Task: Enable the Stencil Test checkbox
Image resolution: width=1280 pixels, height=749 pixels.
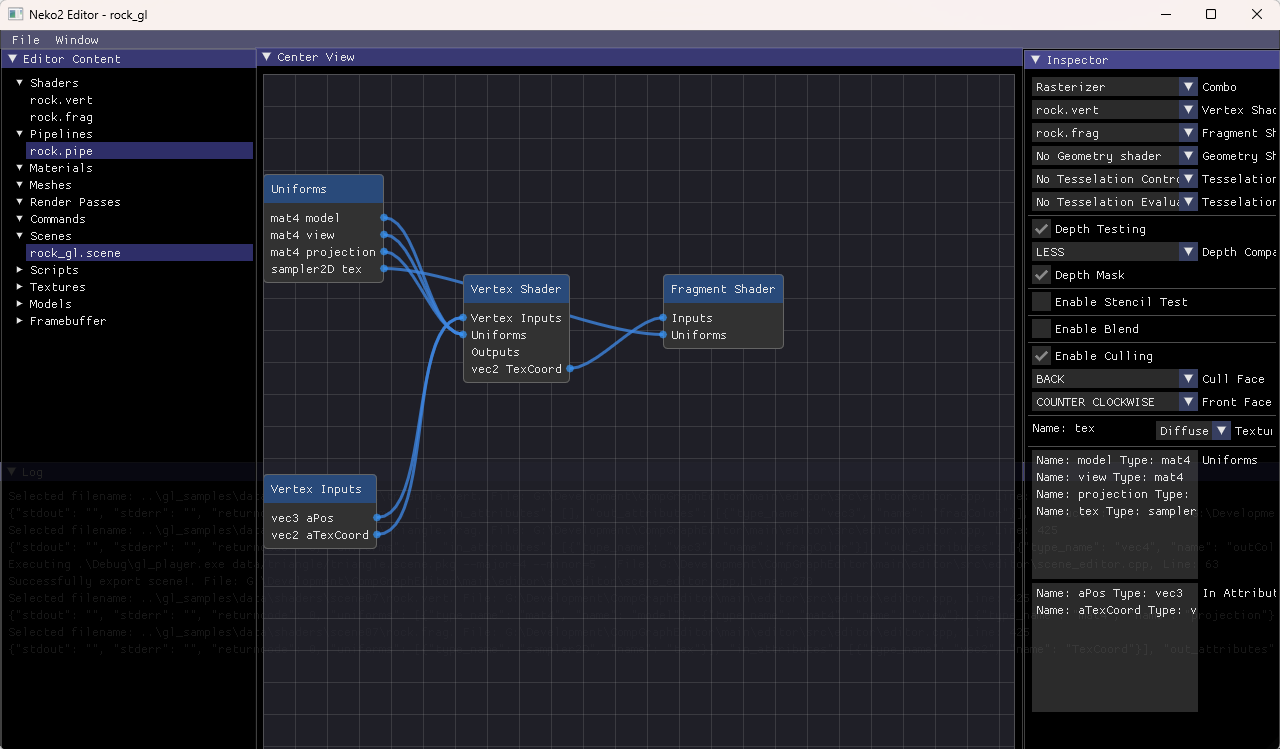Action: pos(1042,302)
